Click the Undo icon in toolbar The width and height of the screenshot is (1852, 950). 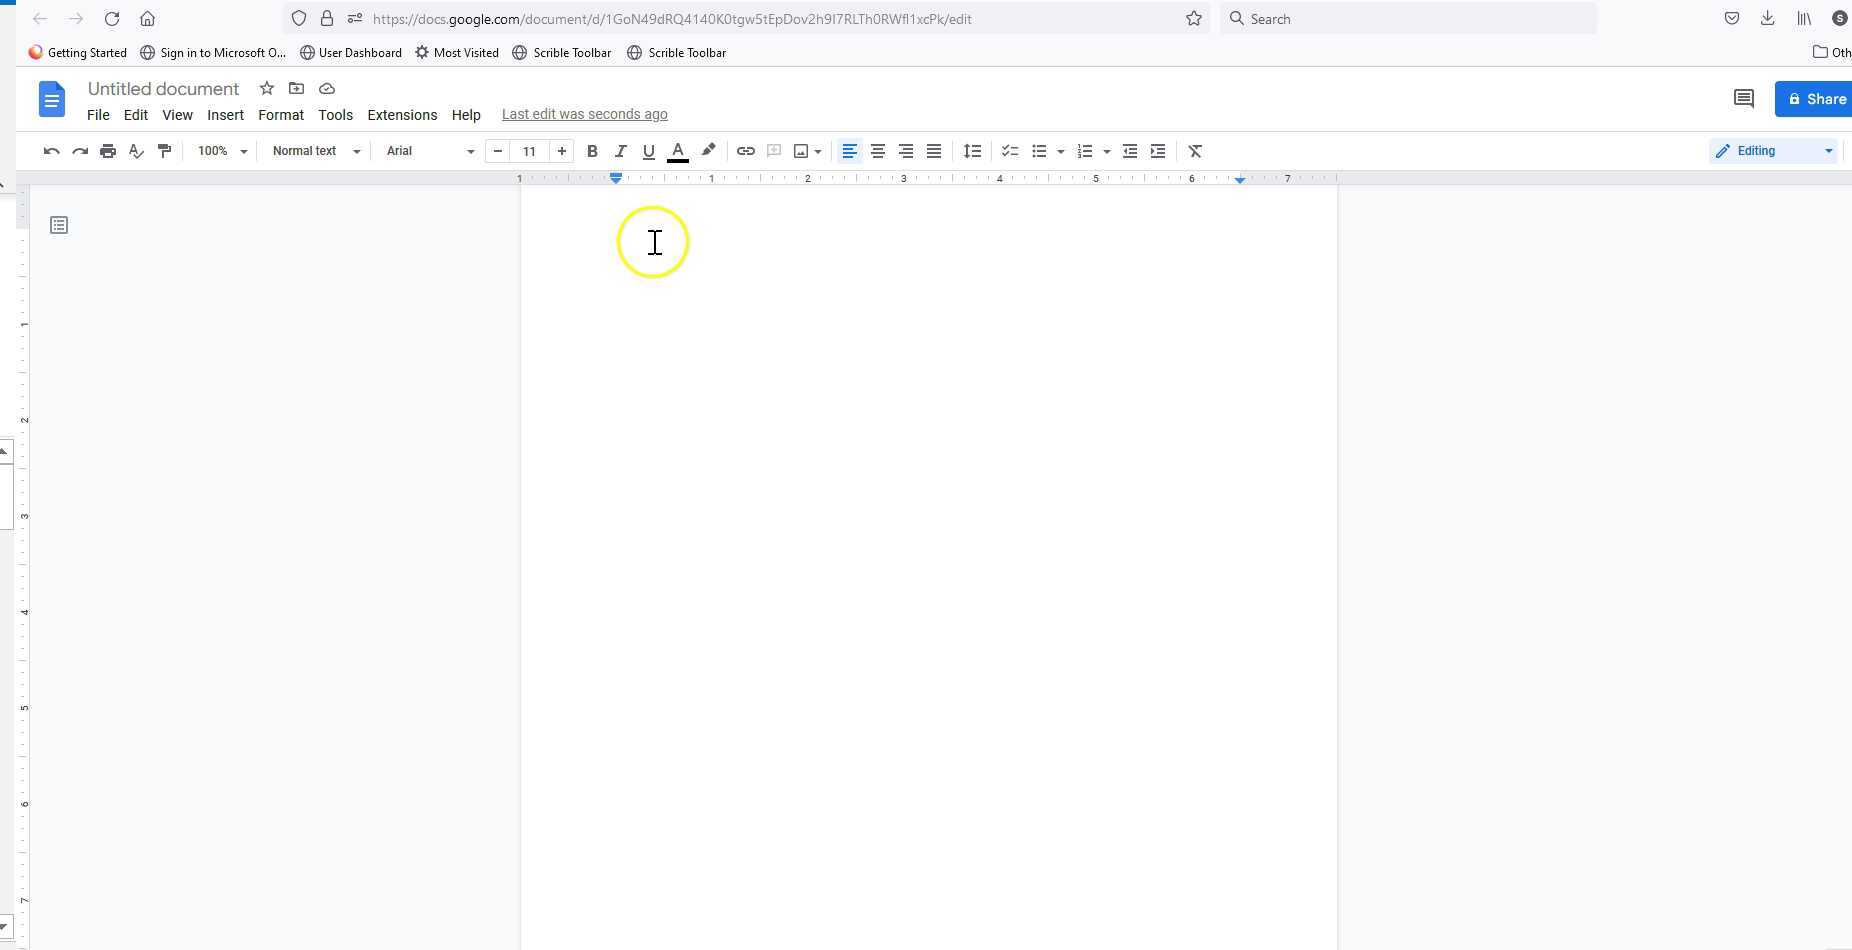click(x=52, y=151)
